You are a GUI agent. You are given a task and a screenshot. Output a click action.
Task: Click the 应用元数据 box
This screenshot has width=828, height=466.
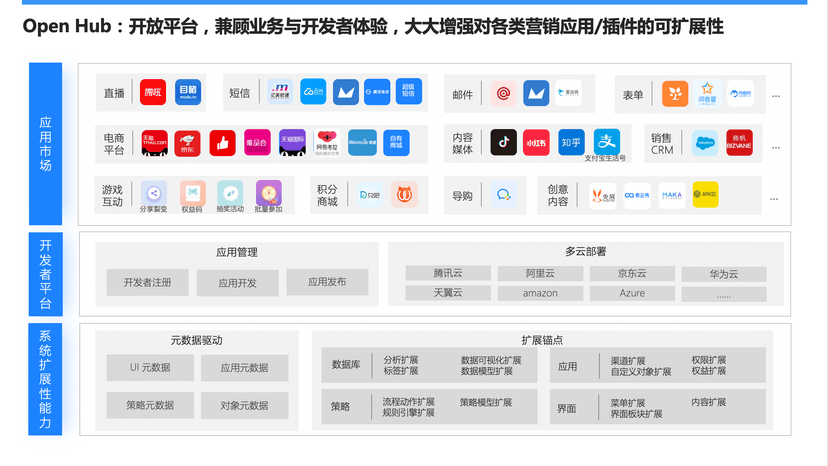(x=244, y=368)
